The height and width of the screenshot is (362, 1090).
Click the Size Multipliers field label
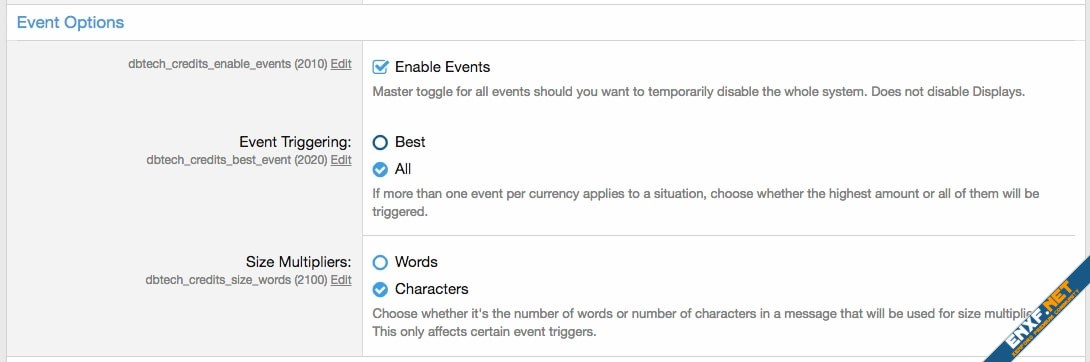point(299,262)
